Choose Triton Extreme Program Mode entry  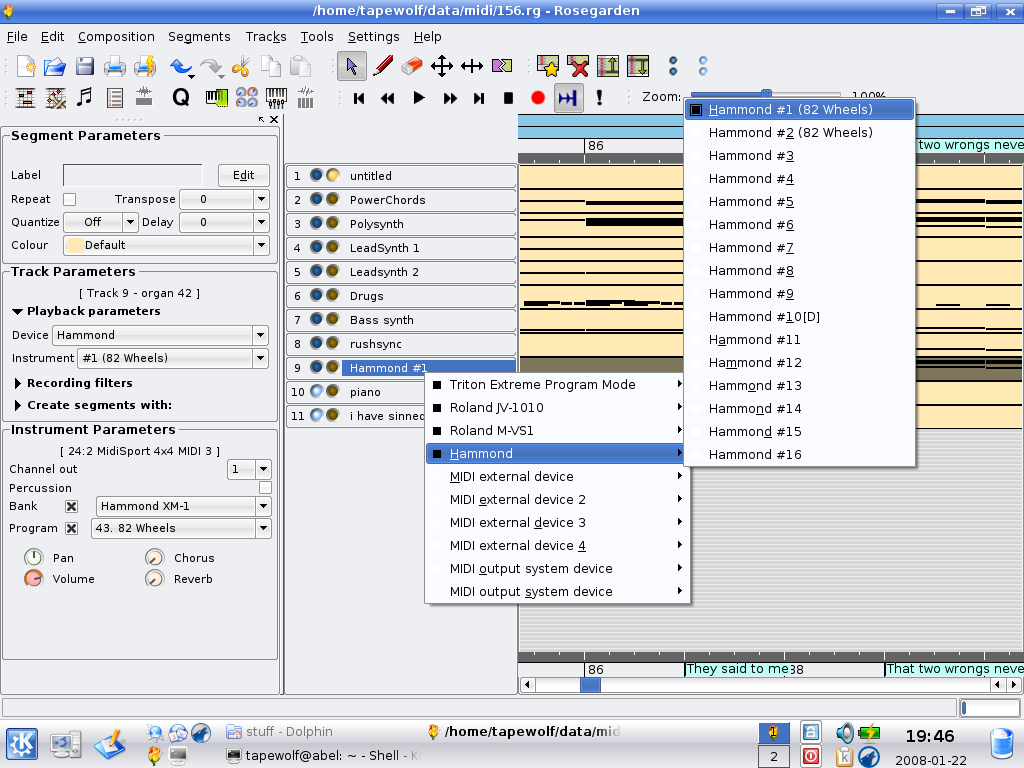point(557,385)
